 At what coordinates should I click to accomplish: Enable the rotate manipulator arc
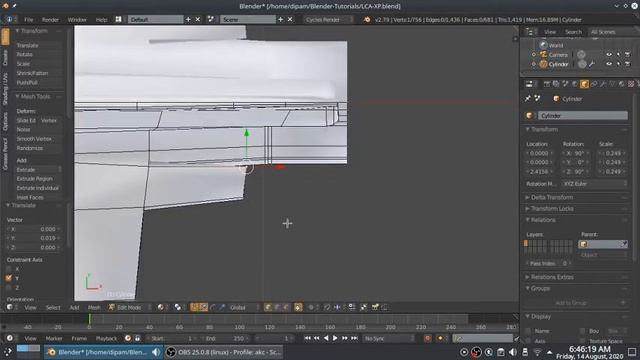click(x=213, y=307)
